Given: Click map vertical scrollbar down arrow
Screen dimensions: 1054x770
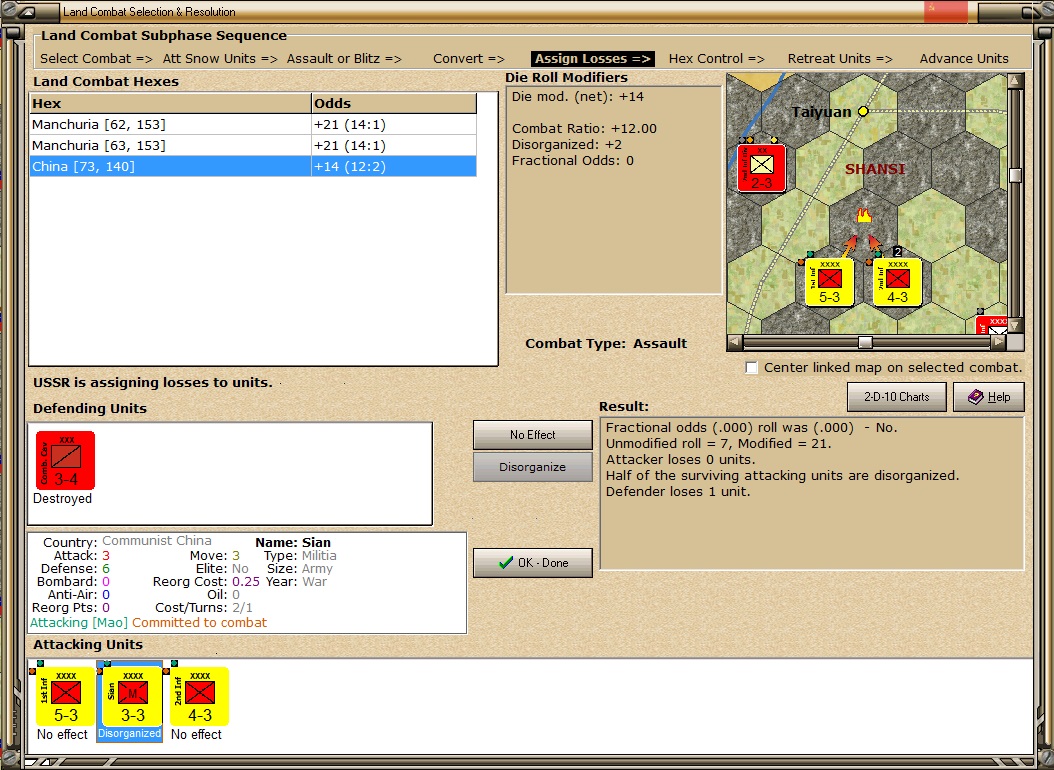Looking at the screenshot, I should click(x=1015, y=325).
